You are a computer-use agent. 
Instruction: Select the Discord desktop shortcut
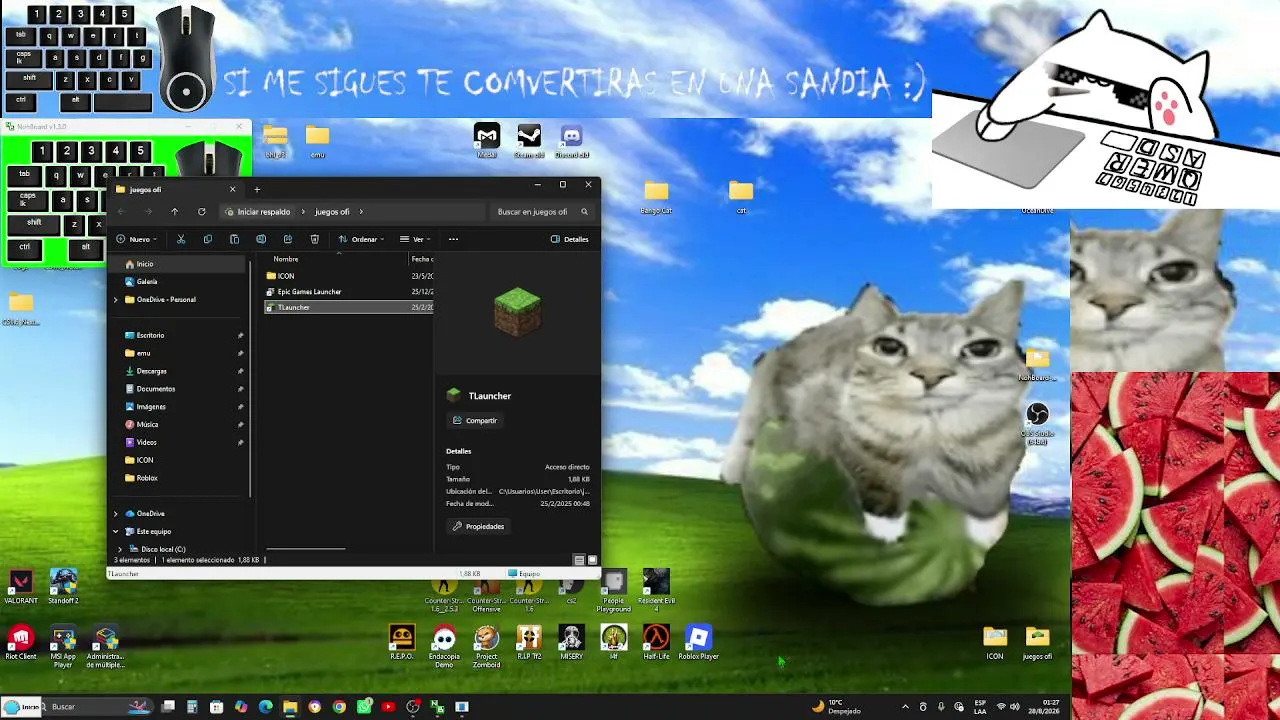click(572, 141)
